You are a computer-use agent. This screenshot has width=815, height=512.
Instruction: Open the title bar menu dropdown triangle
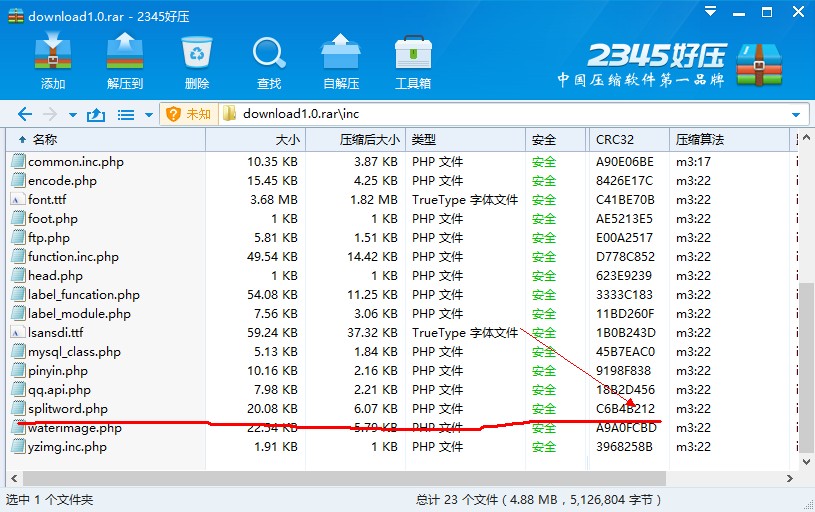(710, 11)
